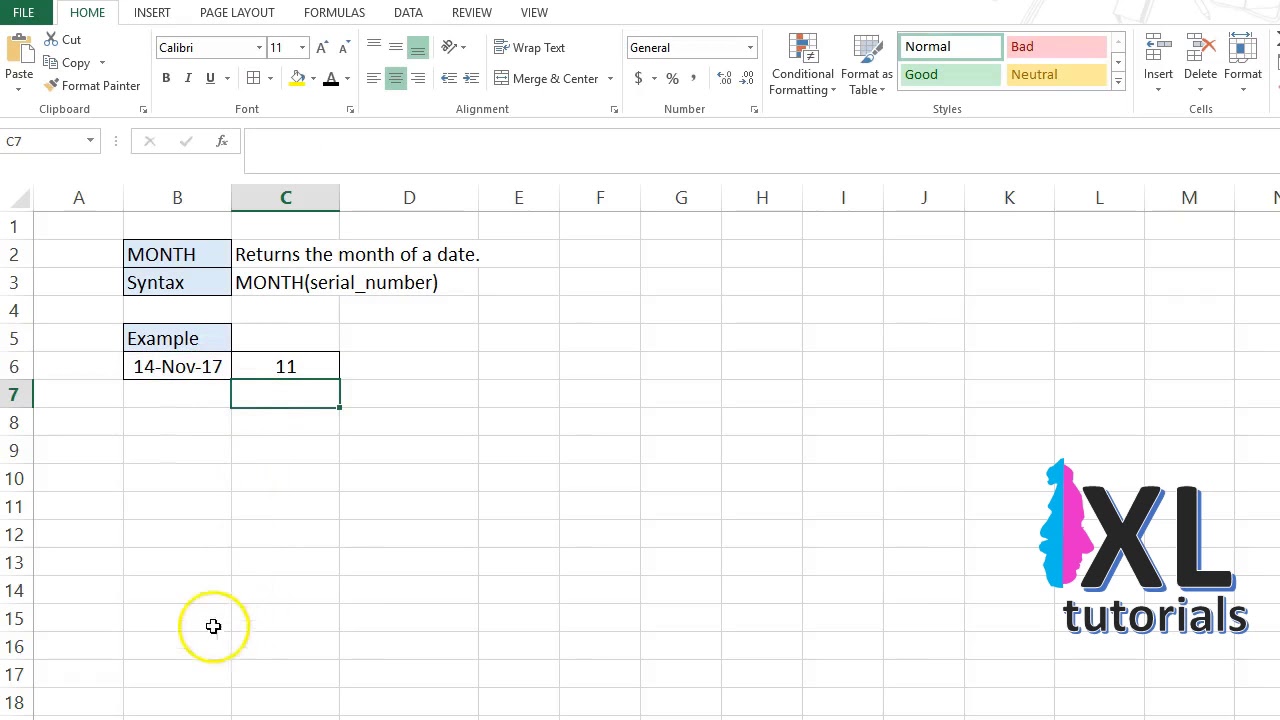
Task: Open Number dialog box launcher
Action: 754,110
